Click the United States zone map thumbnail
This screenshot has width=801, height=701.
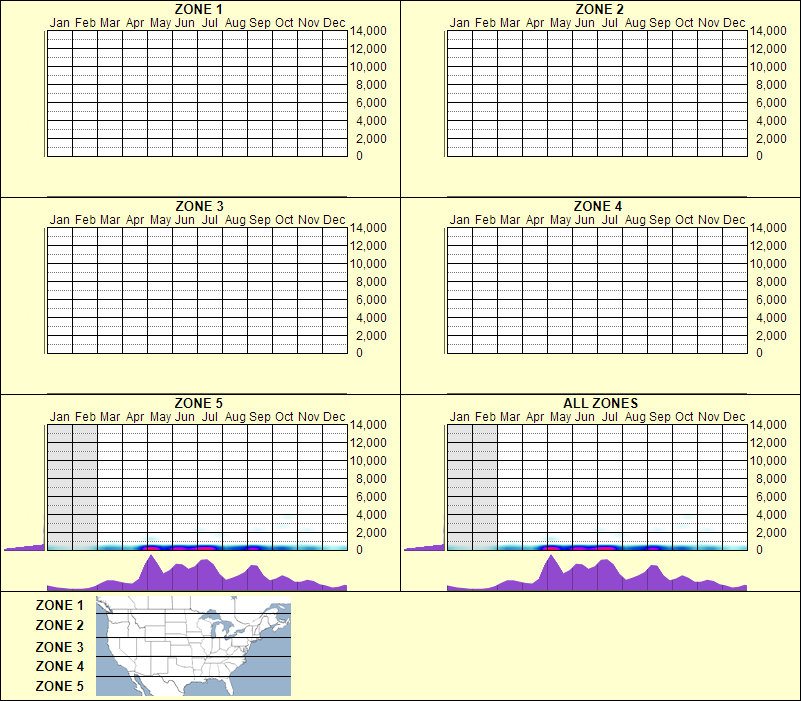coord(192,646)
